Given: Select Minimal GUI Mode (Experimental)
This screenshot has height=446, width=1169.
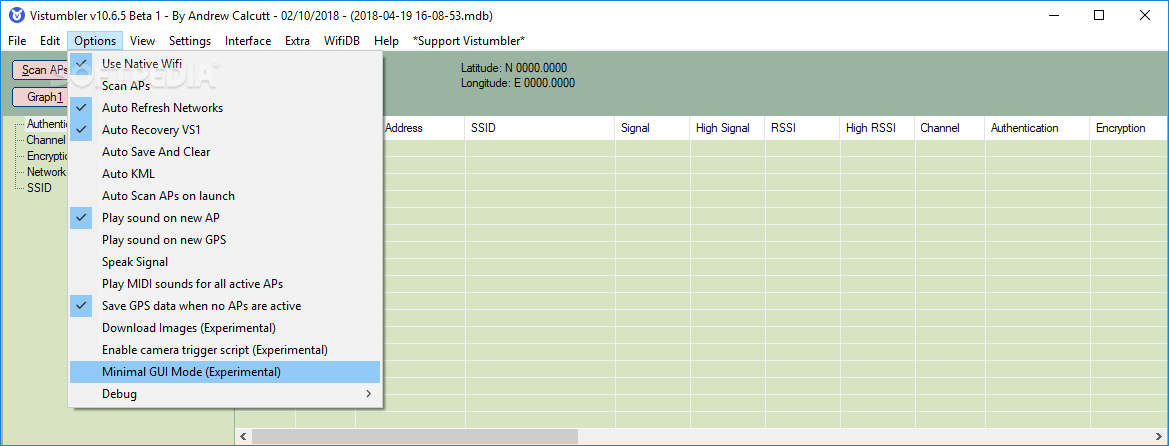Looking at the screenshot, I should 225,372.
